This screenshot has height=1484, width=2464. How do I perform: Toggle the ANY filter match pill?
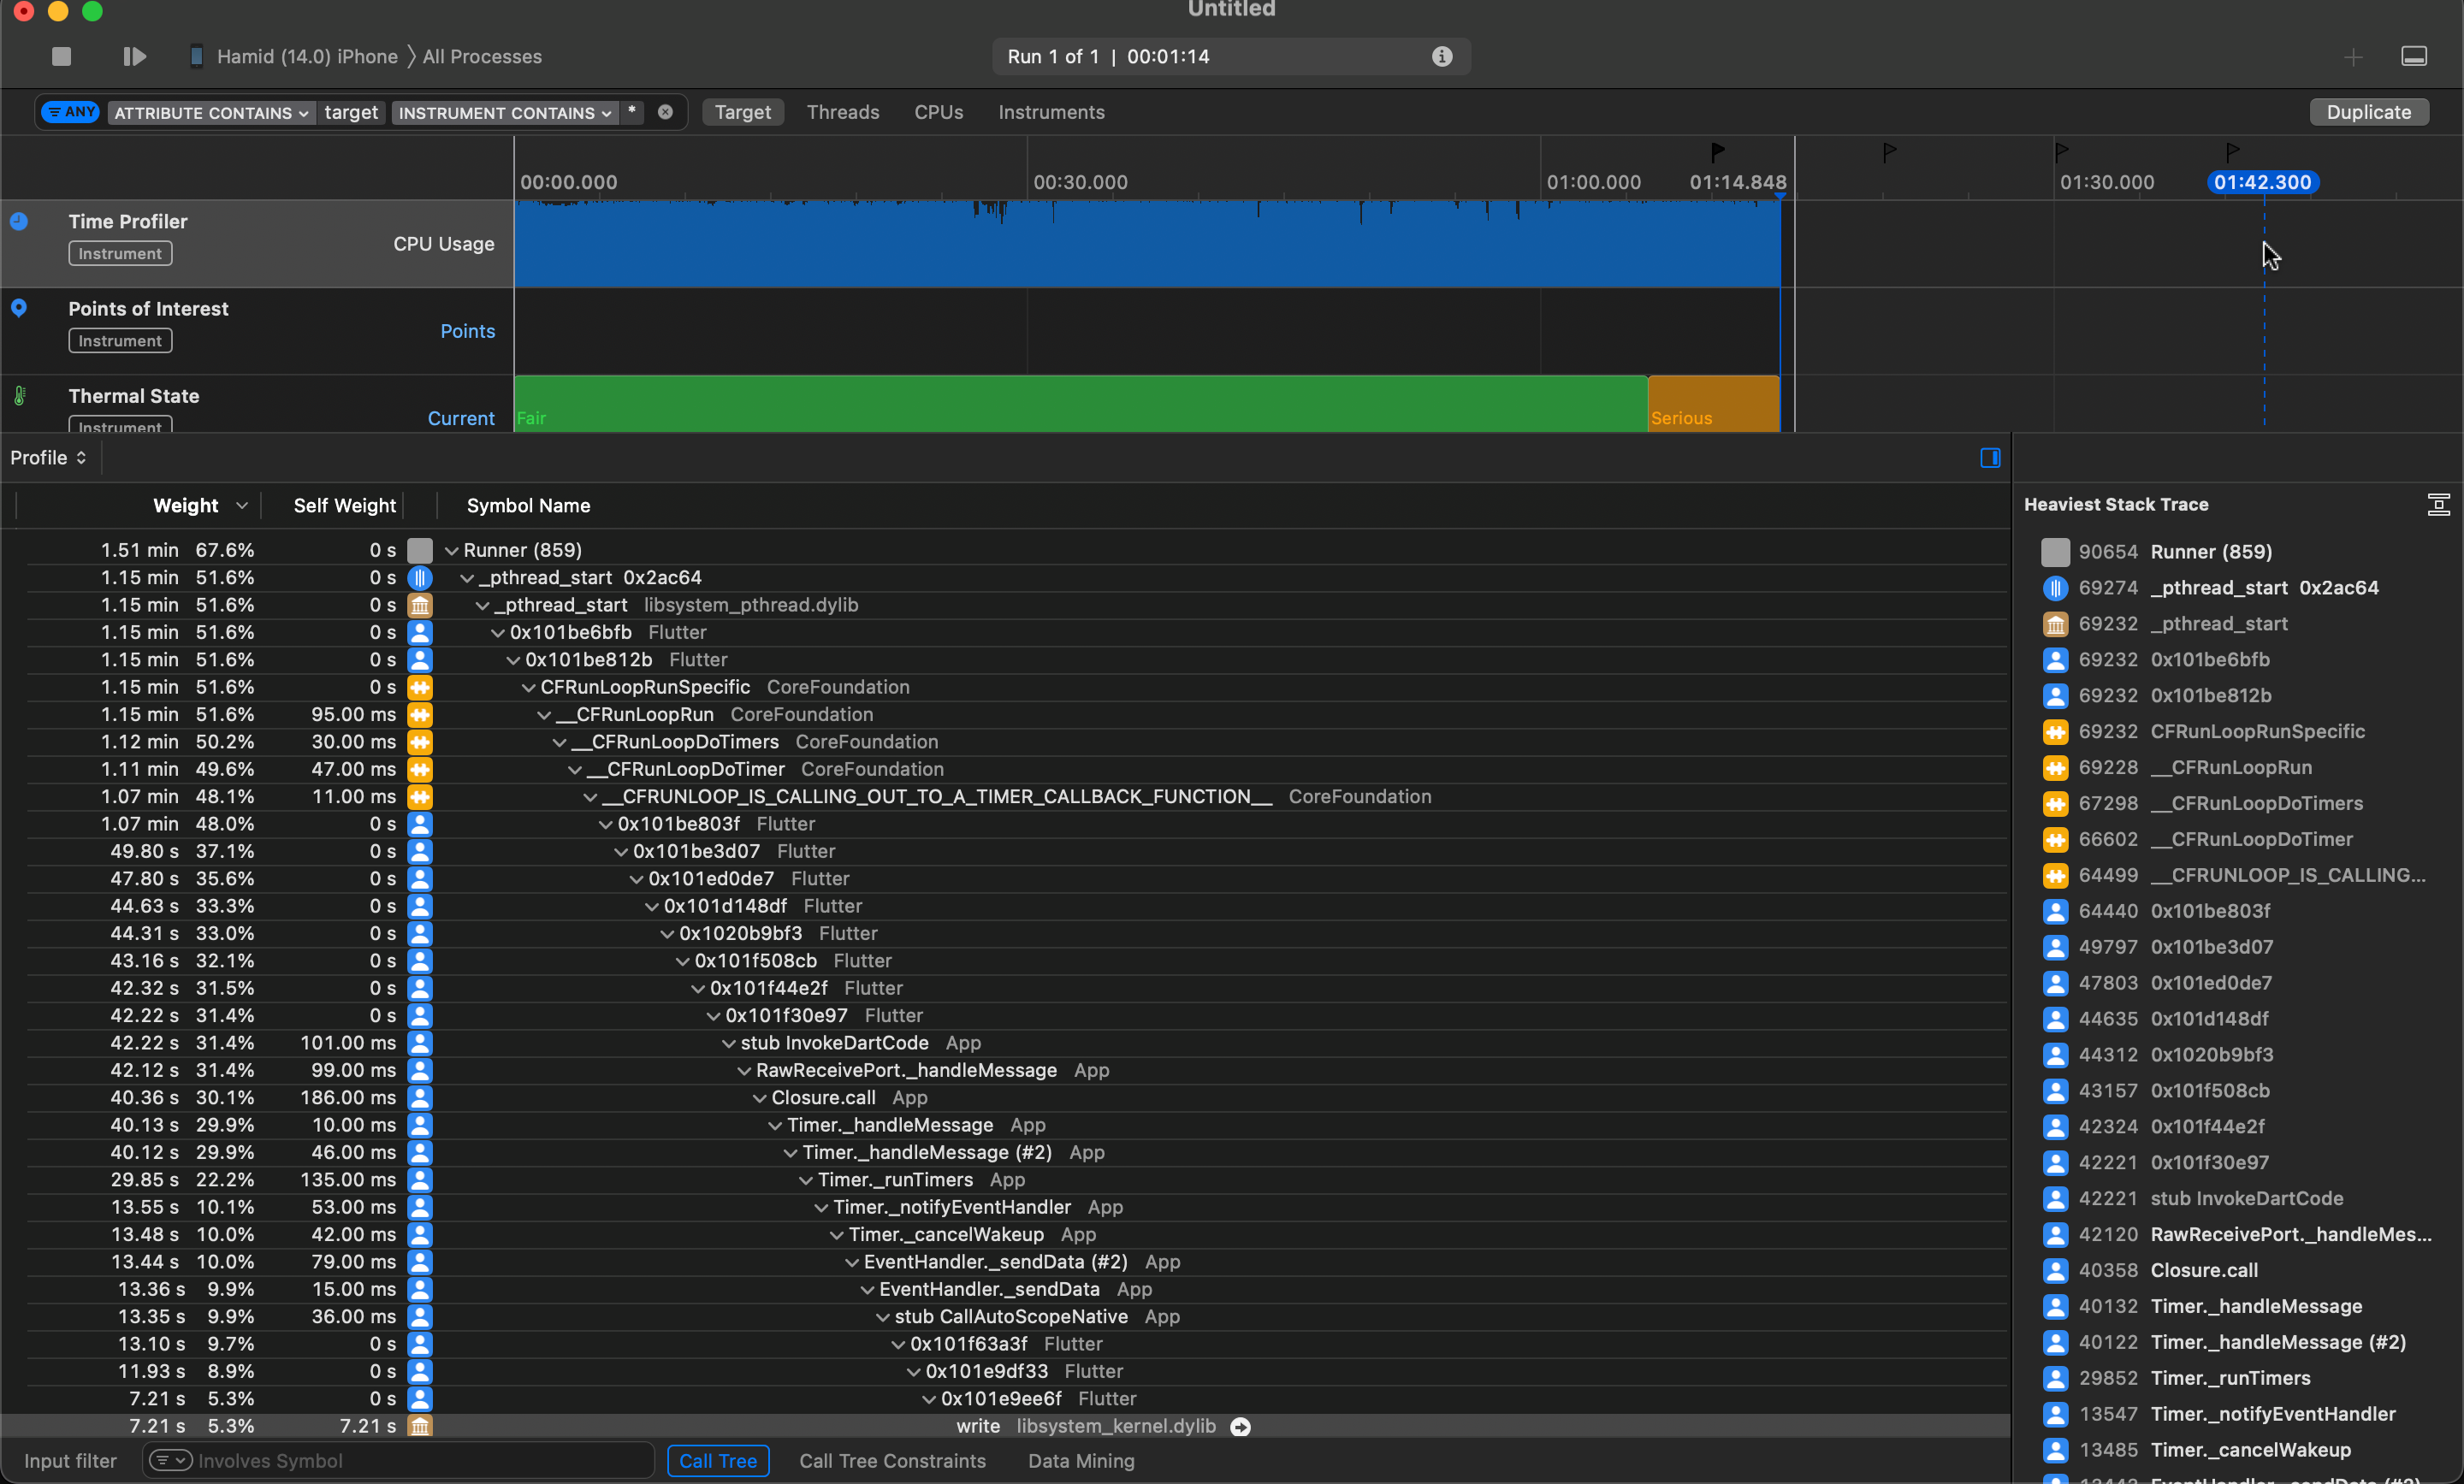pyautogui.click(x=71, y=112)
